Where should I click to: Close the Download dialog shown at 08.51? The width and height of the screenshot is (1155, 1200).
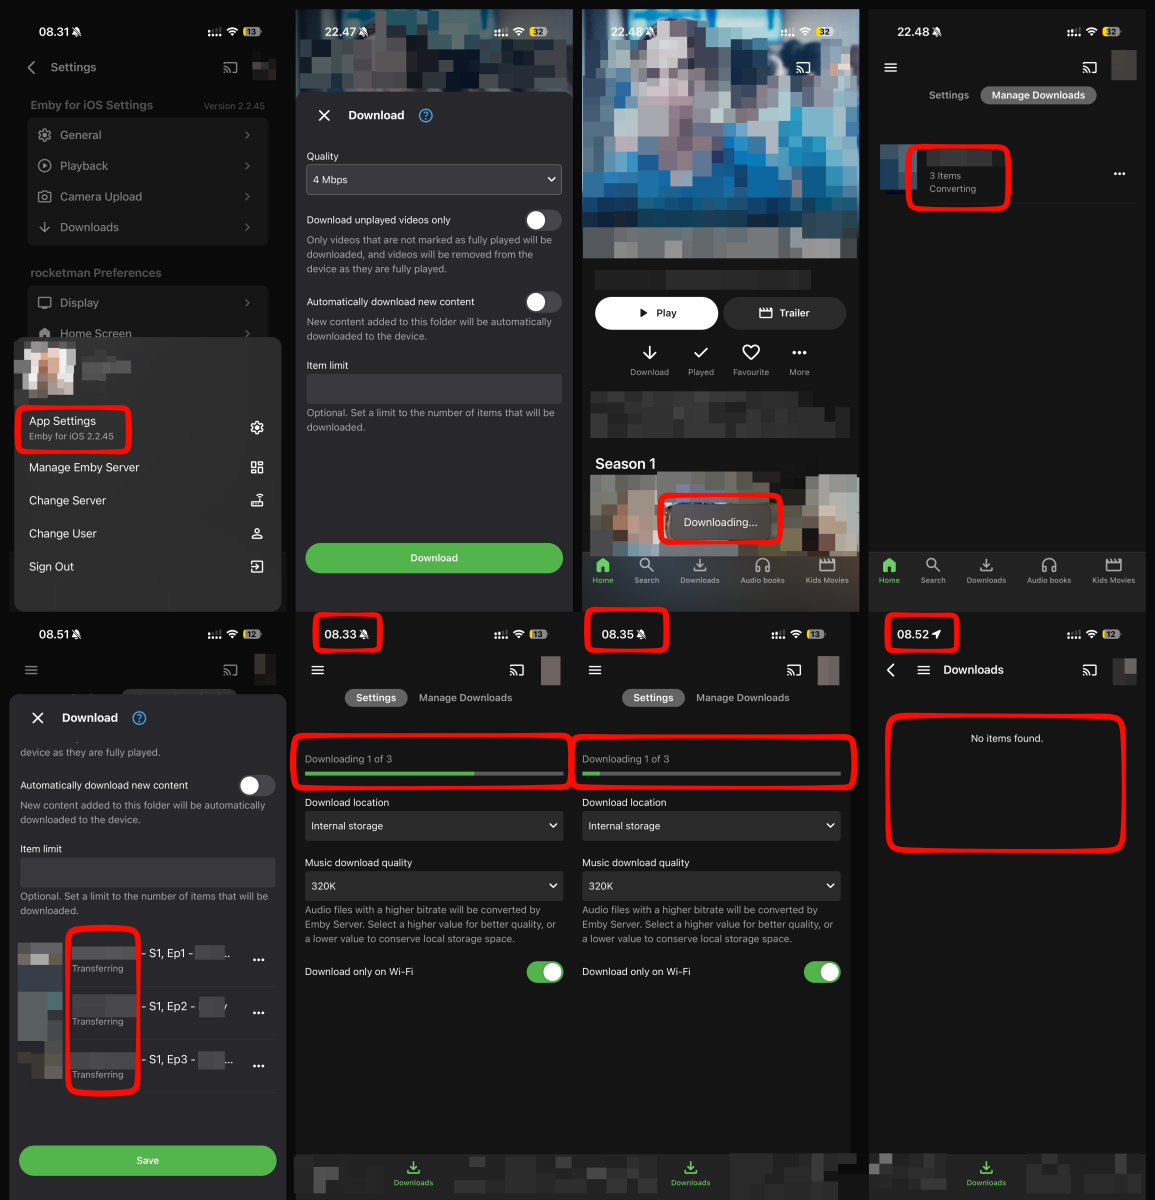pos(38,718)
